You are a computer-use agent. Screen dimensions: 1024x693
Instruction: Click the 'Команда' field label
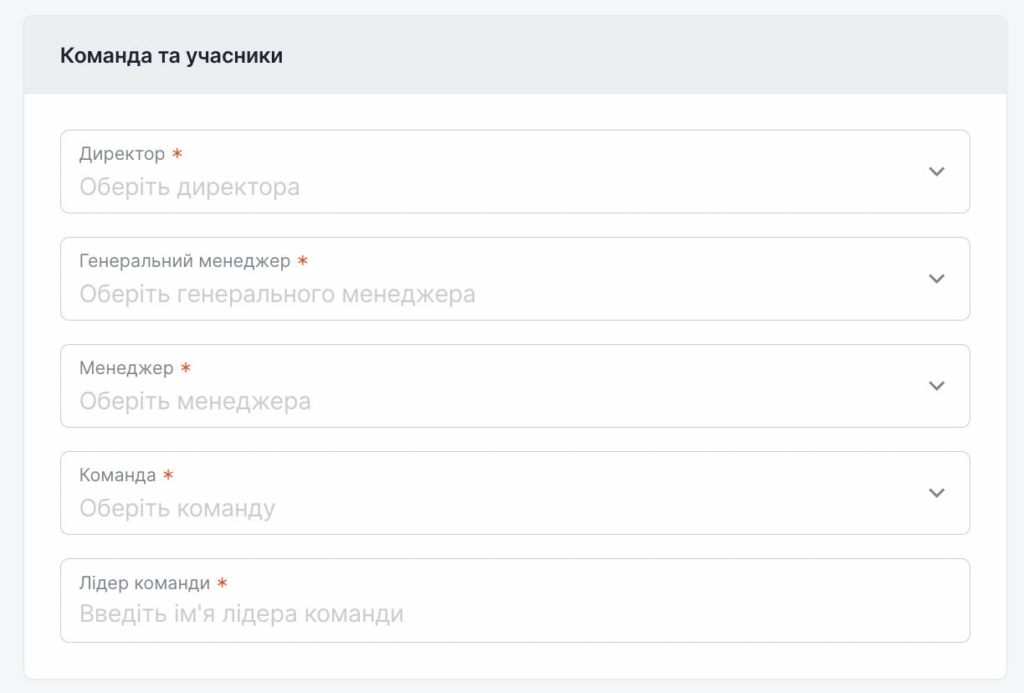click(x=117, y=475)
